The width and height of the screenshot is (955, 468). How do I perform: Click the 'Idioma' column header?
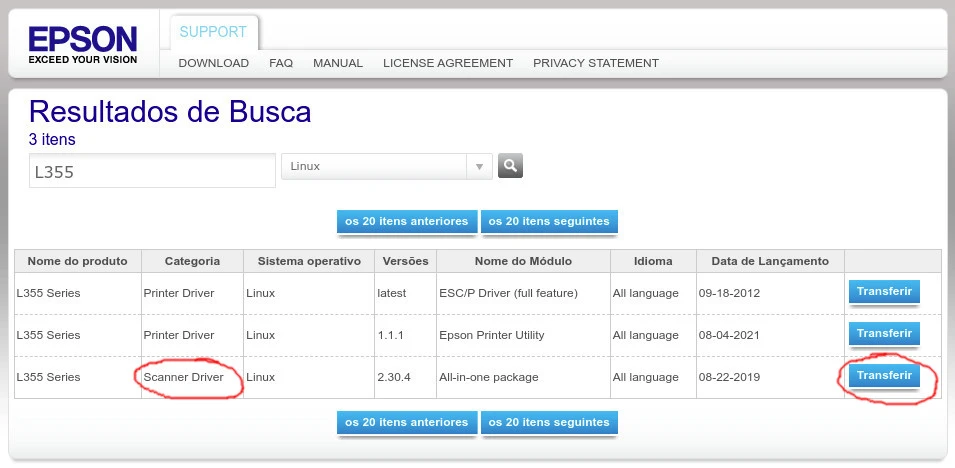tap(653, 261)
